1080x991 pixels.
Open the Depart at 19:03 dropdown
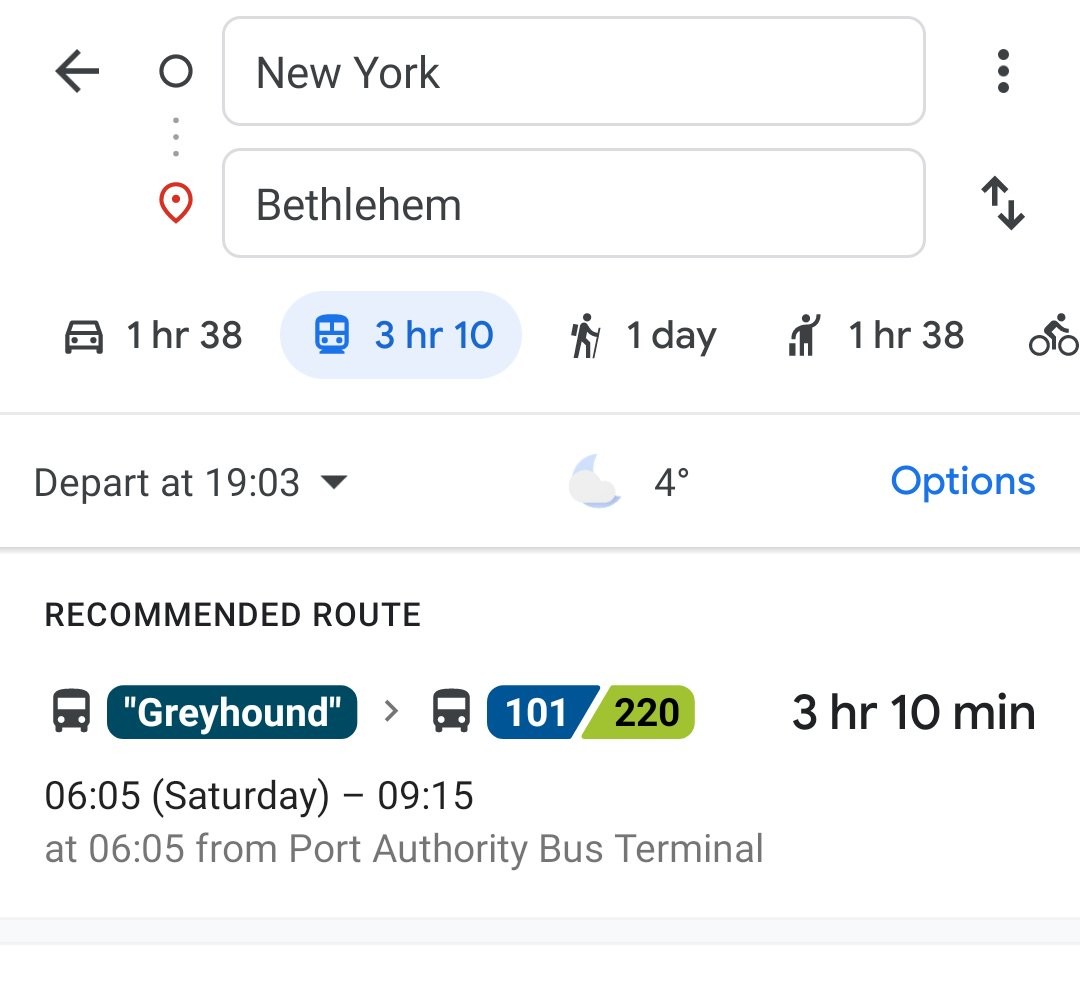190,482
